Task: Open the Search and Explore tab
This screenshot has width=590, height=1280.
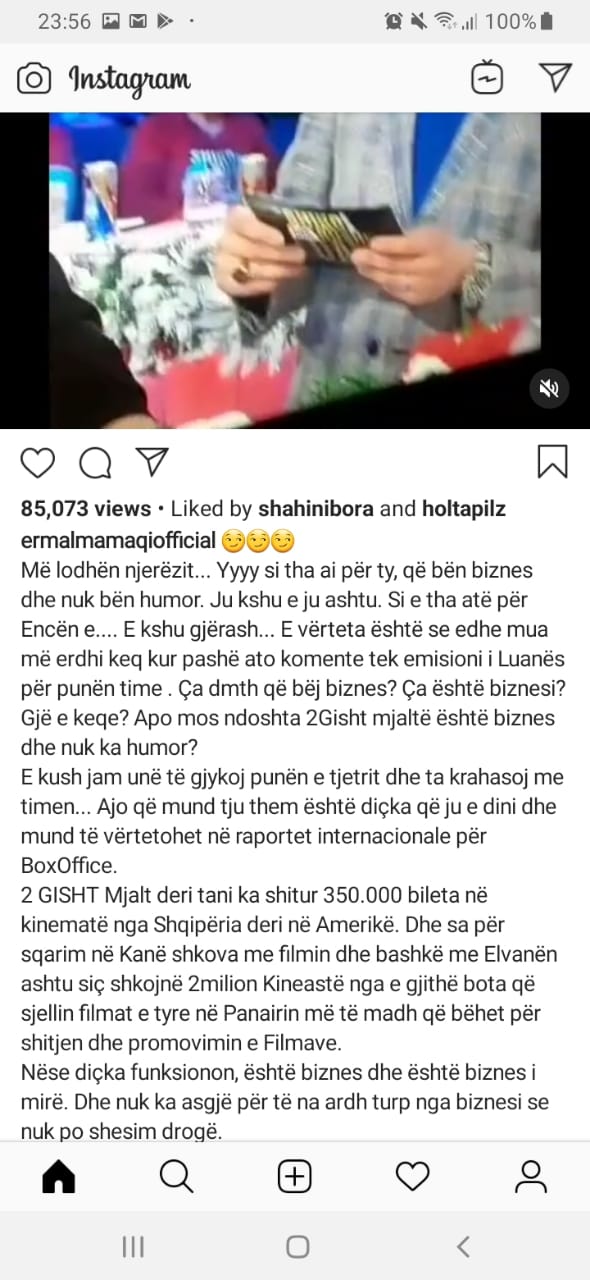Action: pyautogui.click(x=177, y=1177)
